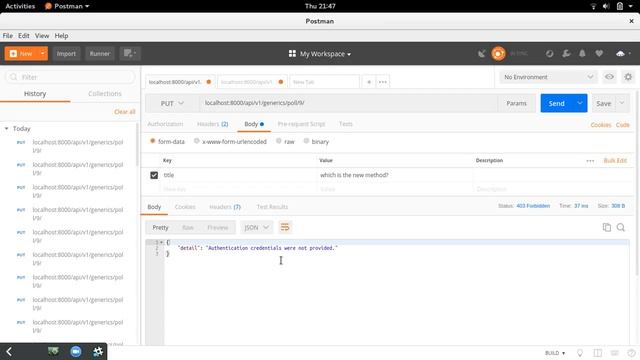Switch response view to Raw
The width and height of the screenshot is (640, 360).
[188, 227]
